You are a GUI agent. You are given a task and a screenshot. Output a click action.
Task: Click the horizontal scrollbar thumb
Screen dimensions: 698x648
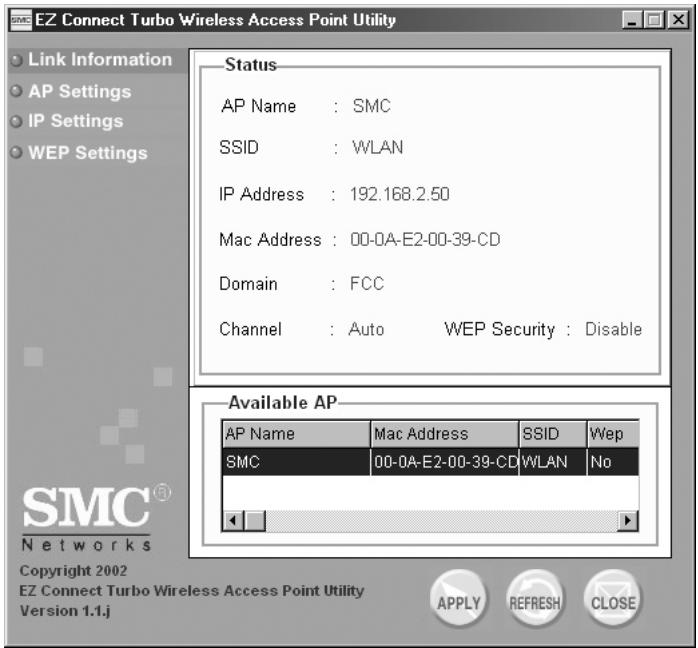tap(255, 520)
